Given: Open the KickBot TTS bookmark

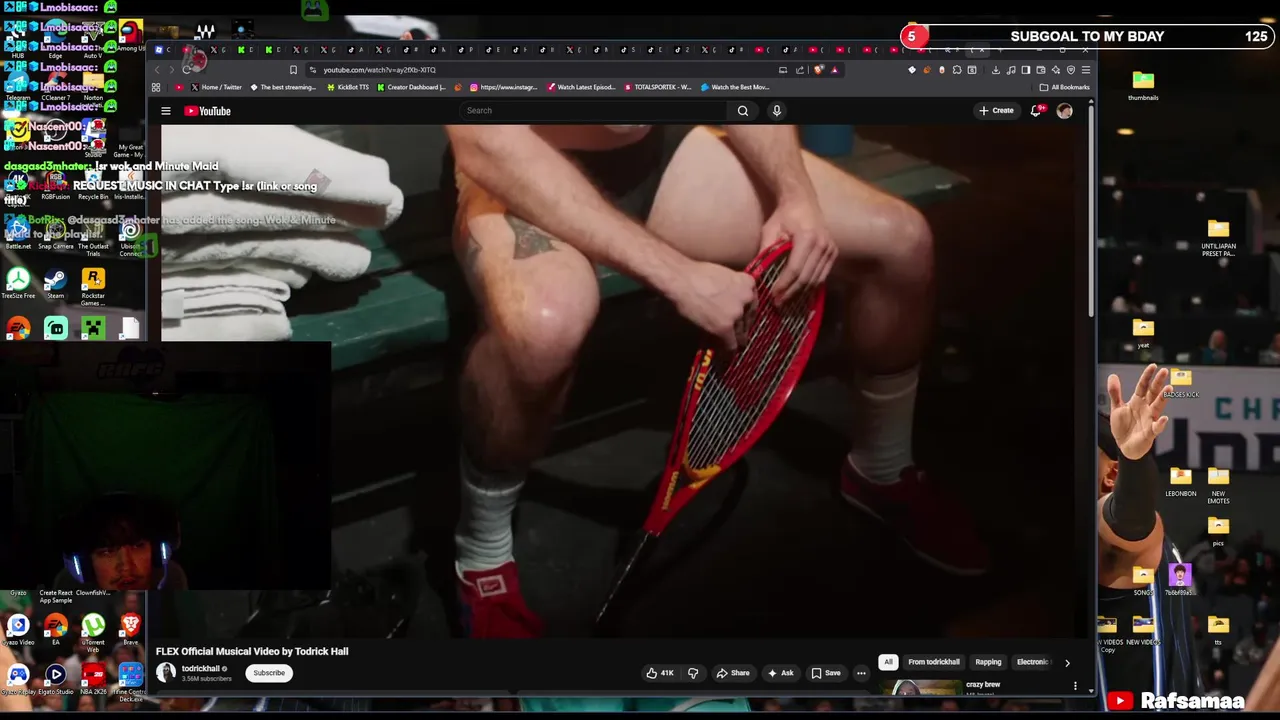Looking at the screenshot, I should tap(348, 87).
